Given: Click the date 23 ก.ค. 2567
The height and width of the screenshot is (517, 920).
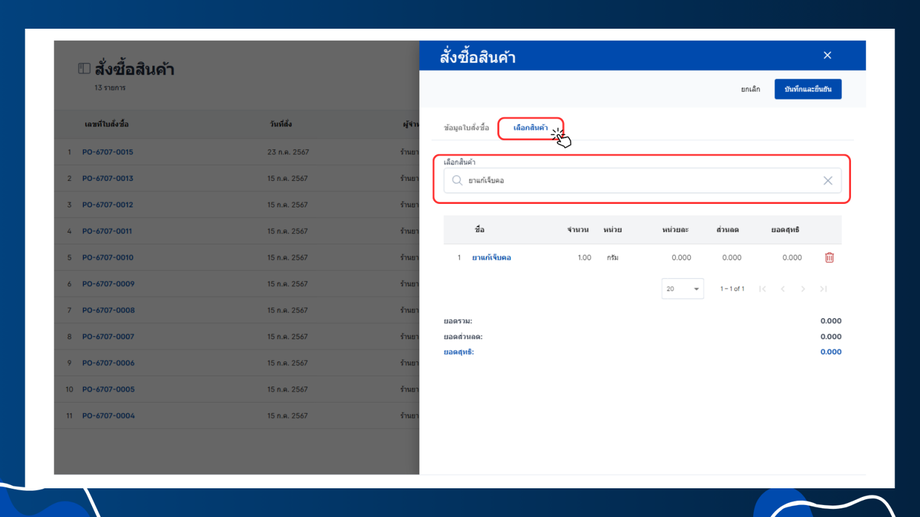Looking at the screenshot, I should point(288,152).
